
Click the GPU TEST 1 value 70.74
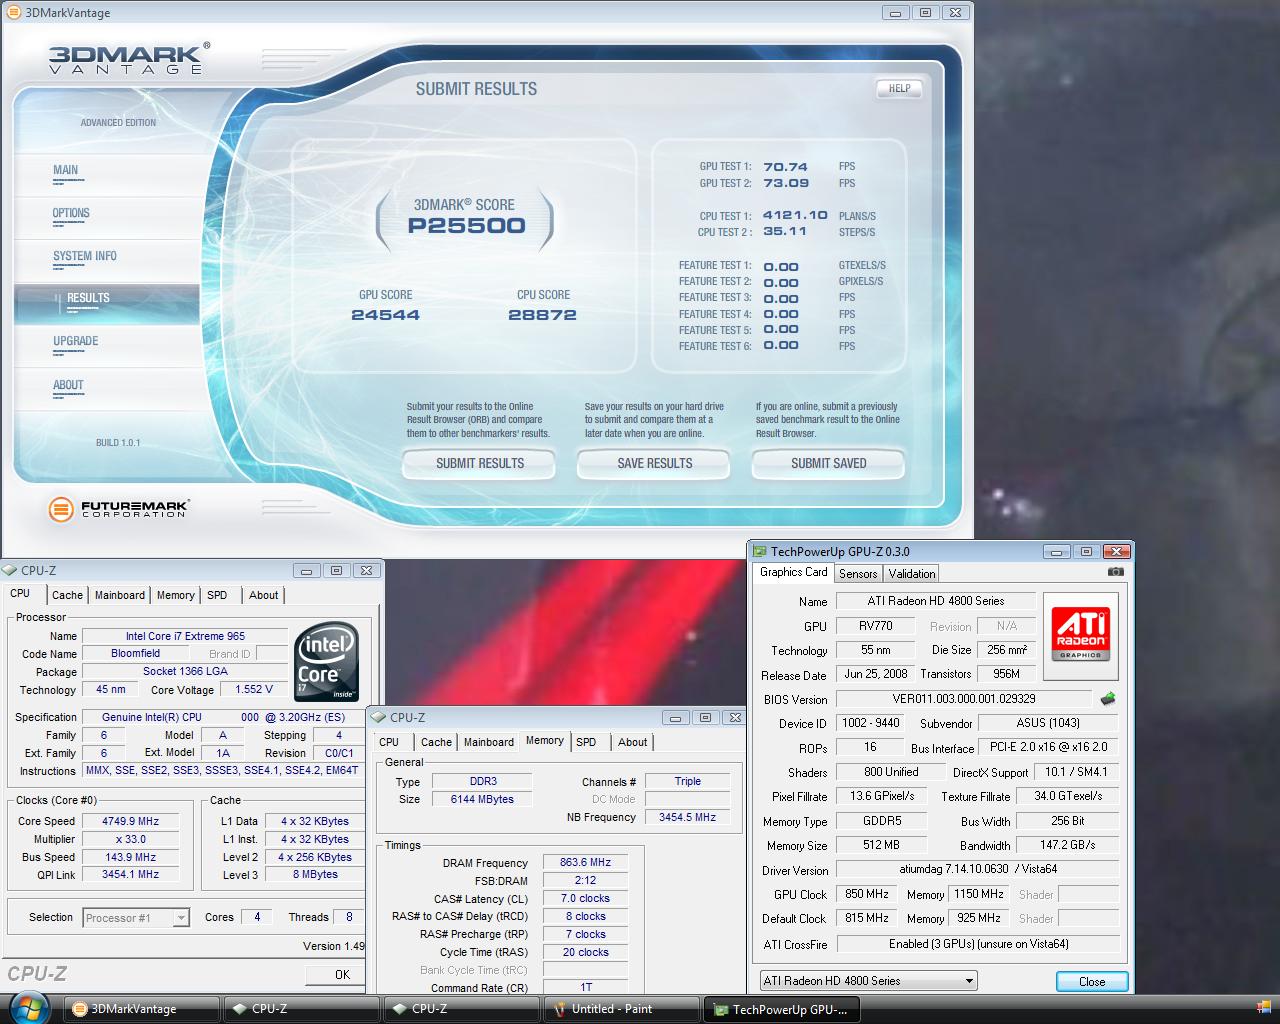click(x=785, y=167)
